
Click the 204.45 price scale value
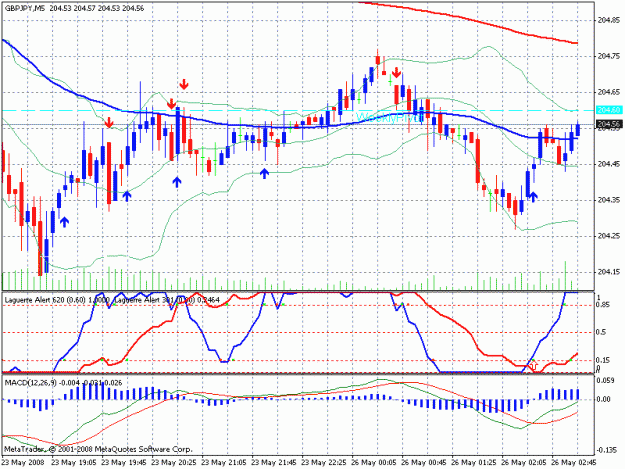point(609,164)
